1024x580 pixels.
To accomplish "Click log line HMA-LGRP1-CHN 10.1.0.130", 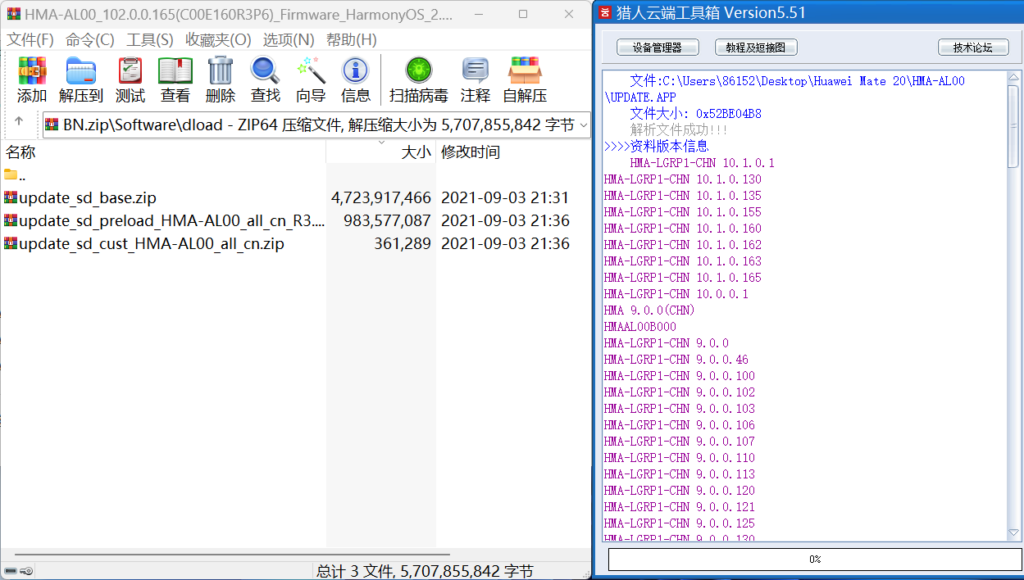I will click(x=682, y=179).
